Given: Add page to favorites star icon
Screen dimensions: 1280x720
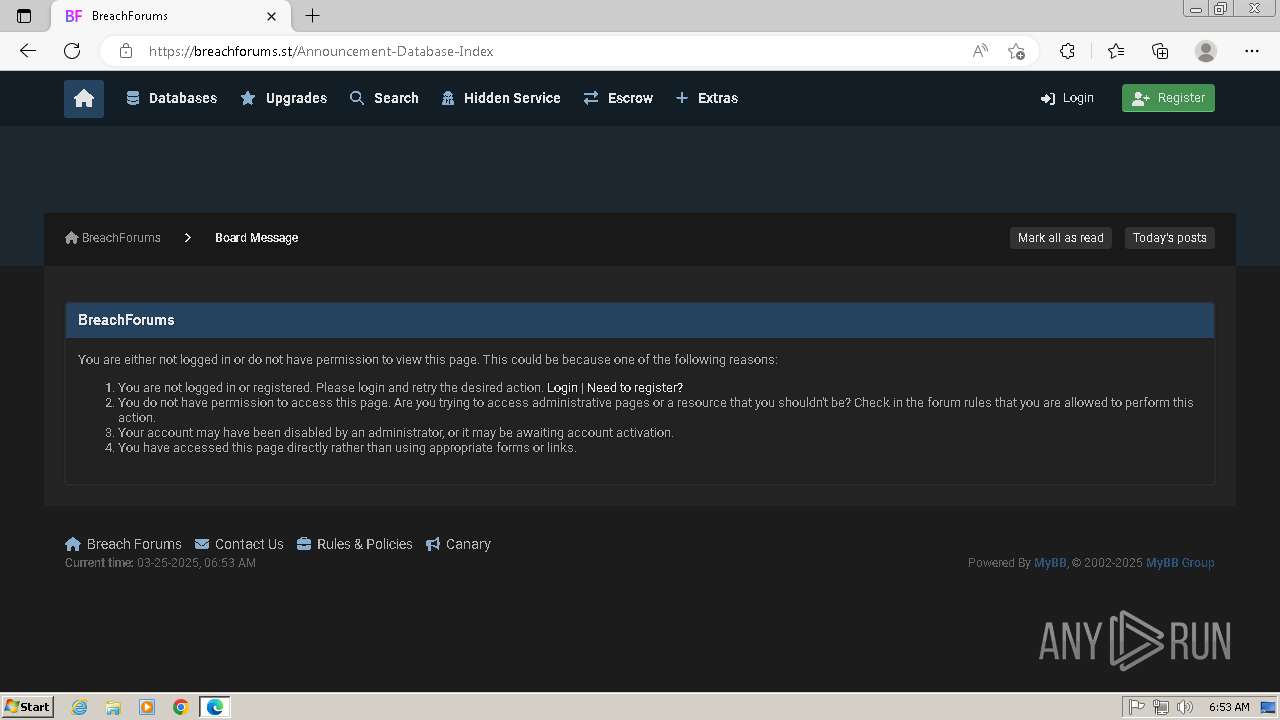Looking at the screenshot, I should click(1016, 51).
